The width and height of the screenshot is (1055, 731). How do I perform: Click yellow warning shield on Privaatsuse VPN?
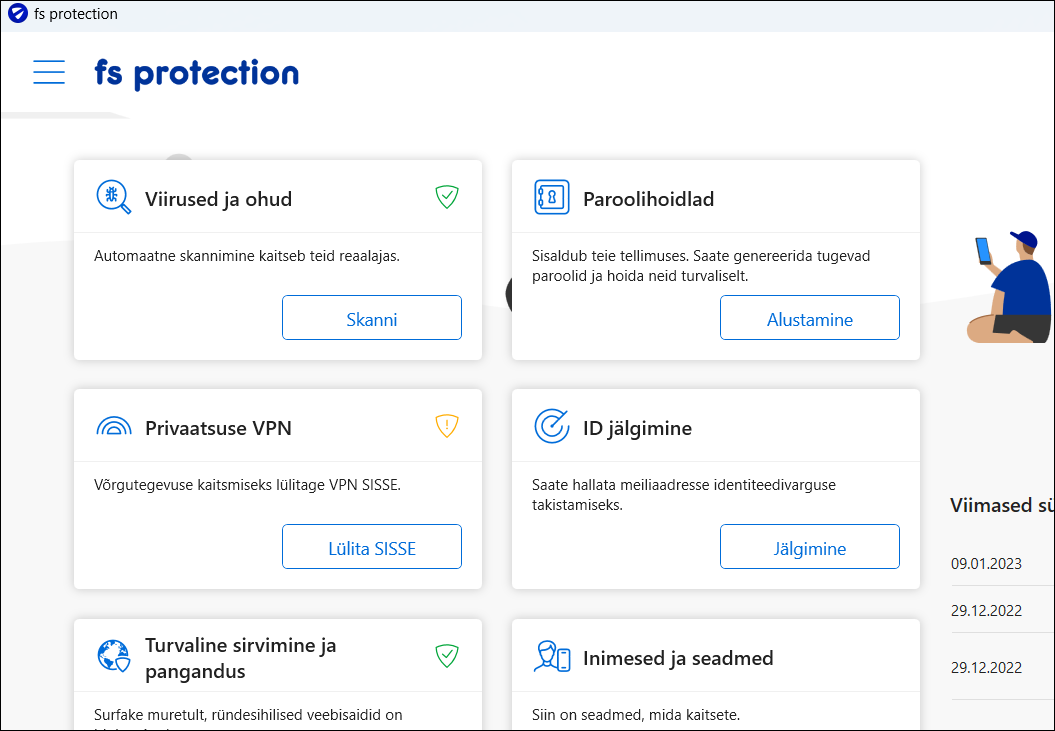(446, 427)
